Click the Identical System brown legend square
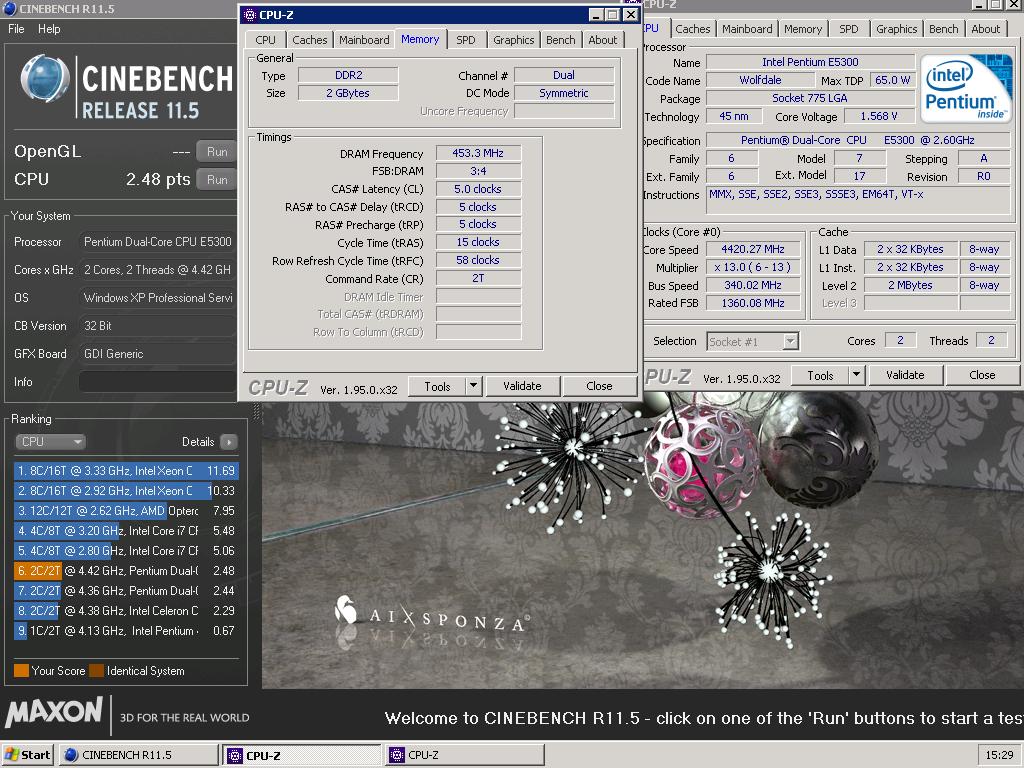1024x768 pixels. click(x=97, y=671)
